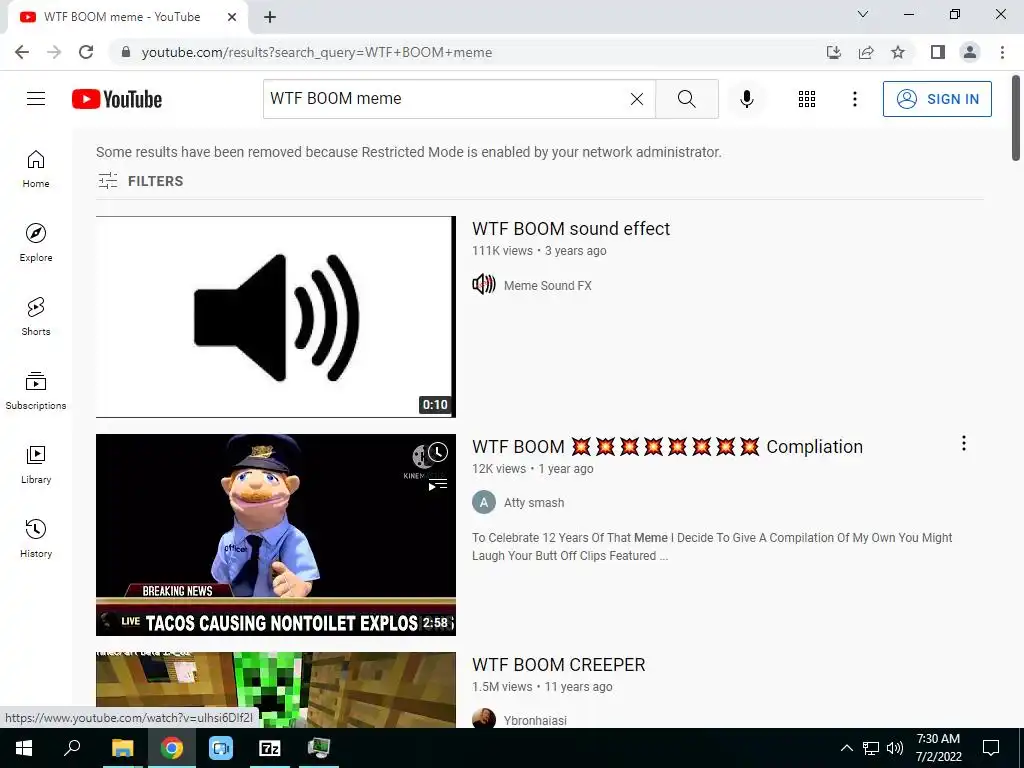Bookmark this page with the star
The image size is (1024, 768).
coord(898,52)
